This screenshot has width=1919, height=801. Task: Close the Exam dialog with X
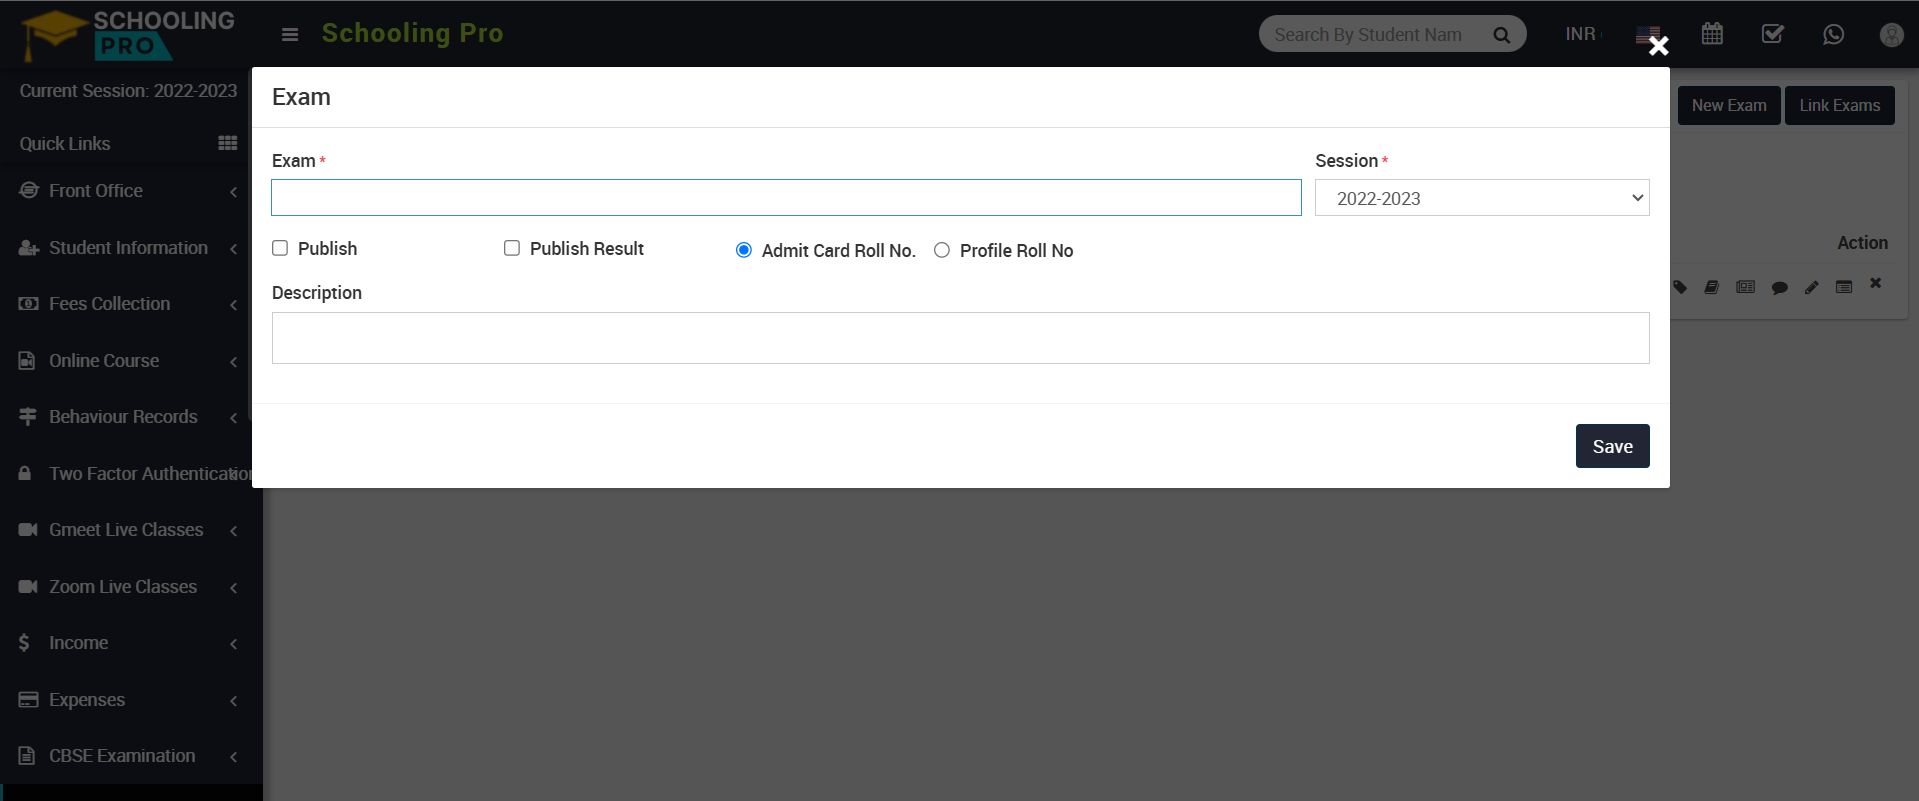coord(1659,46)
